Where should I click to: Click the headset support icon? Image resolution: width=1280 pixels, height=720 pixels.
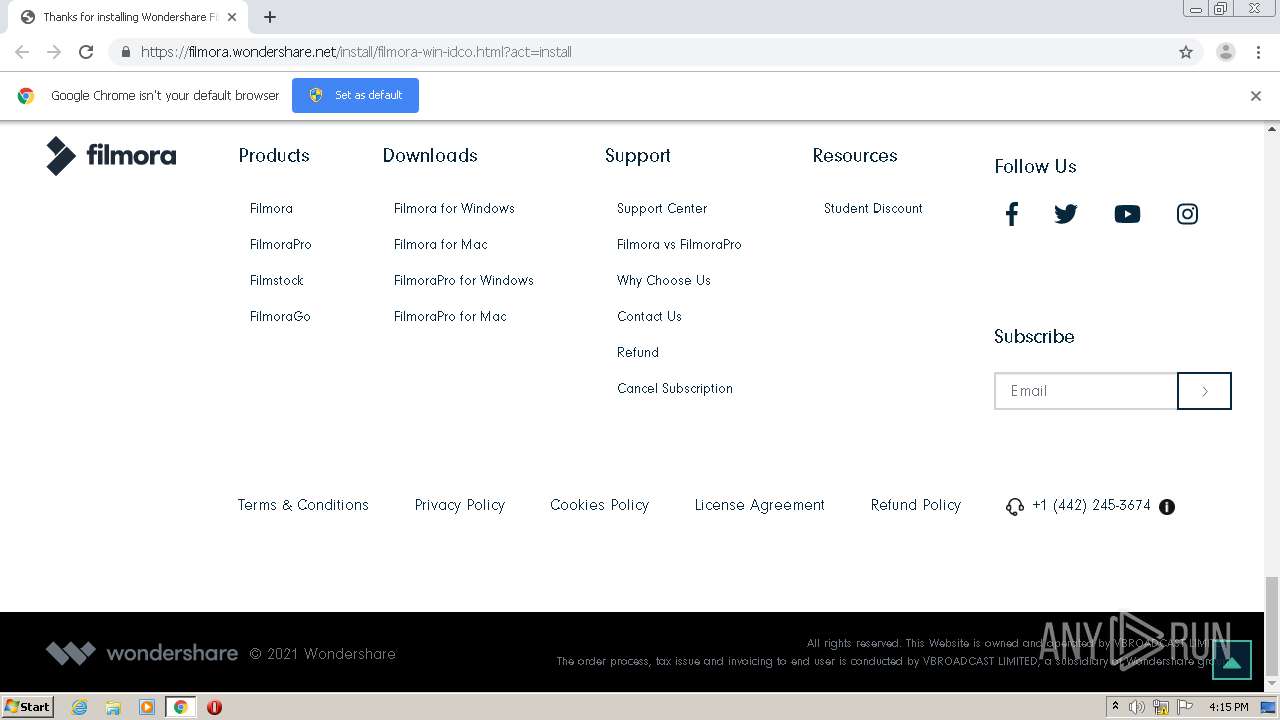(1015, 507)
